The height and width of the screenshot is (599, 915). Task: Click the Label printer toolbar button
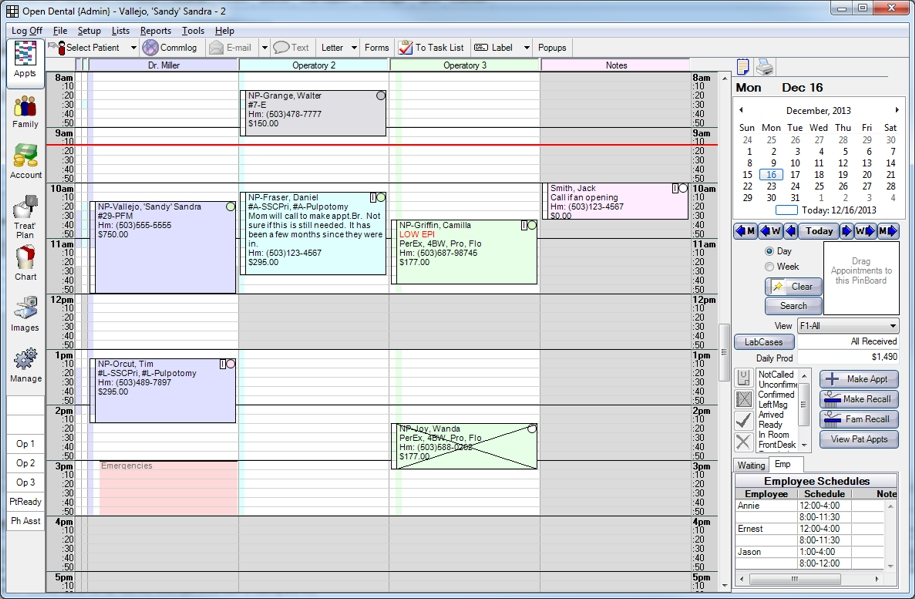(494, 48)
